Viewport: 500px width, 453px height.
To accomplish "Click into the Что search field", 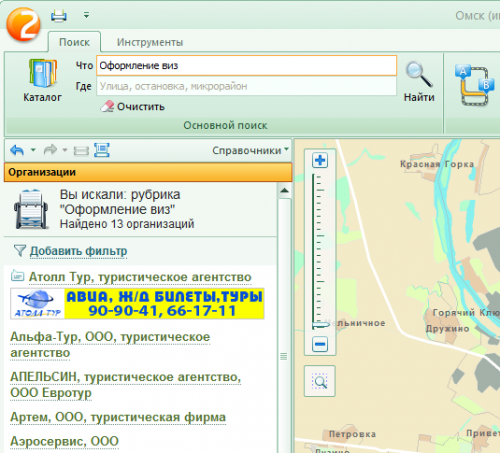I will tap(247, 66).
